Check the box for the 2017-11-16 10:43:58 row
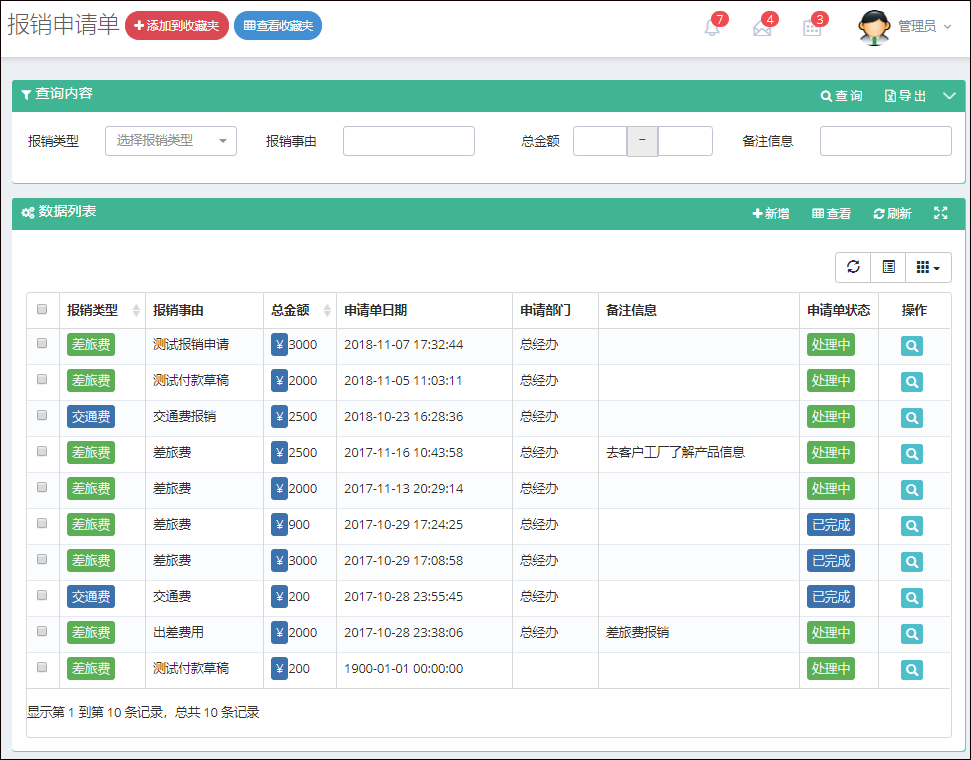 tap(42, 451)
